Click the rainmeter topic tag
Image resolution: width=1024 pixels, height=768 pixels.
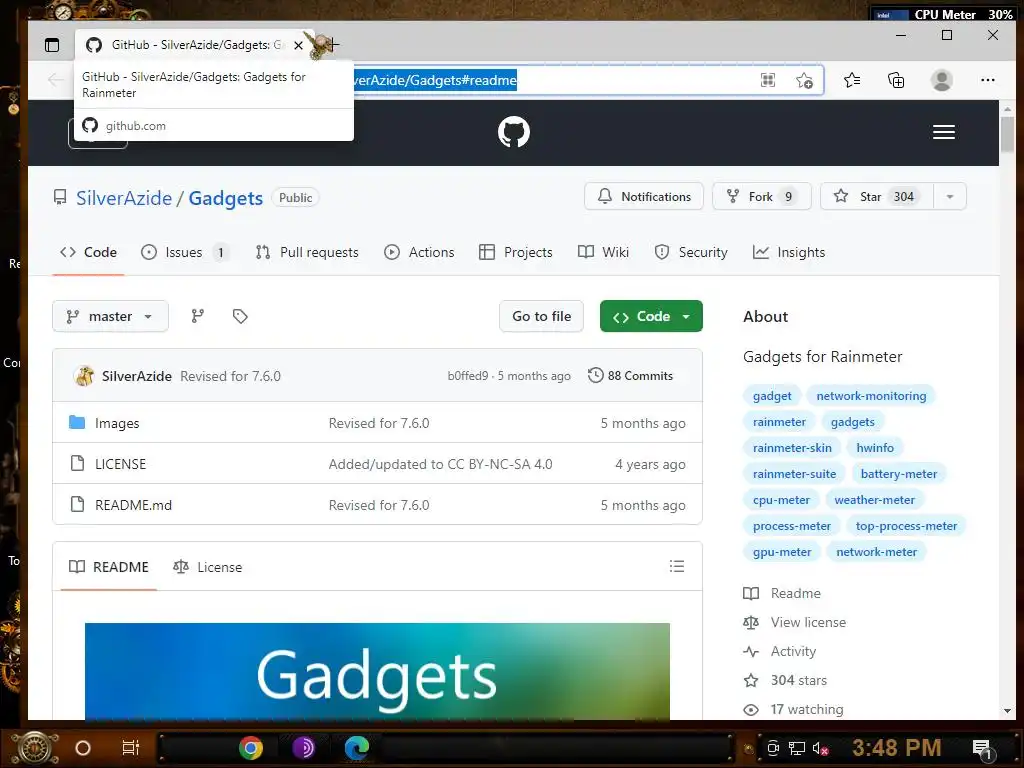779,422
